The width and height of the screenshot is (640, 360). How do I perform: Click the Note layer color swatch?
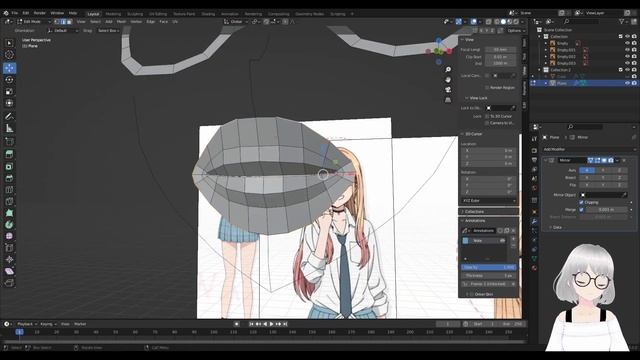click(466, 241)
